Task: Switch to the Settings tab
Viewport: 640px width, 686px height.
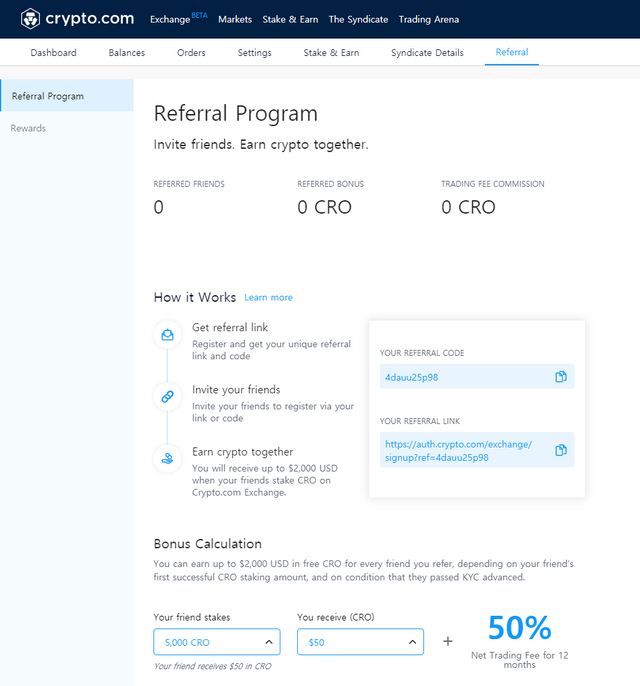Action: 255,52
